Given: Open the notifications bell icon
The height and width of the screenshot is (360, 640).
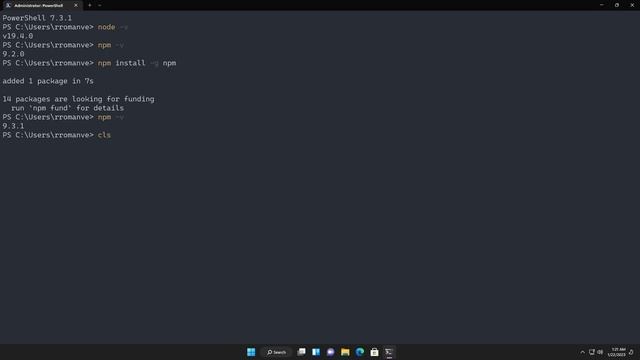Looking at the screenshot, I should point(631,352).
